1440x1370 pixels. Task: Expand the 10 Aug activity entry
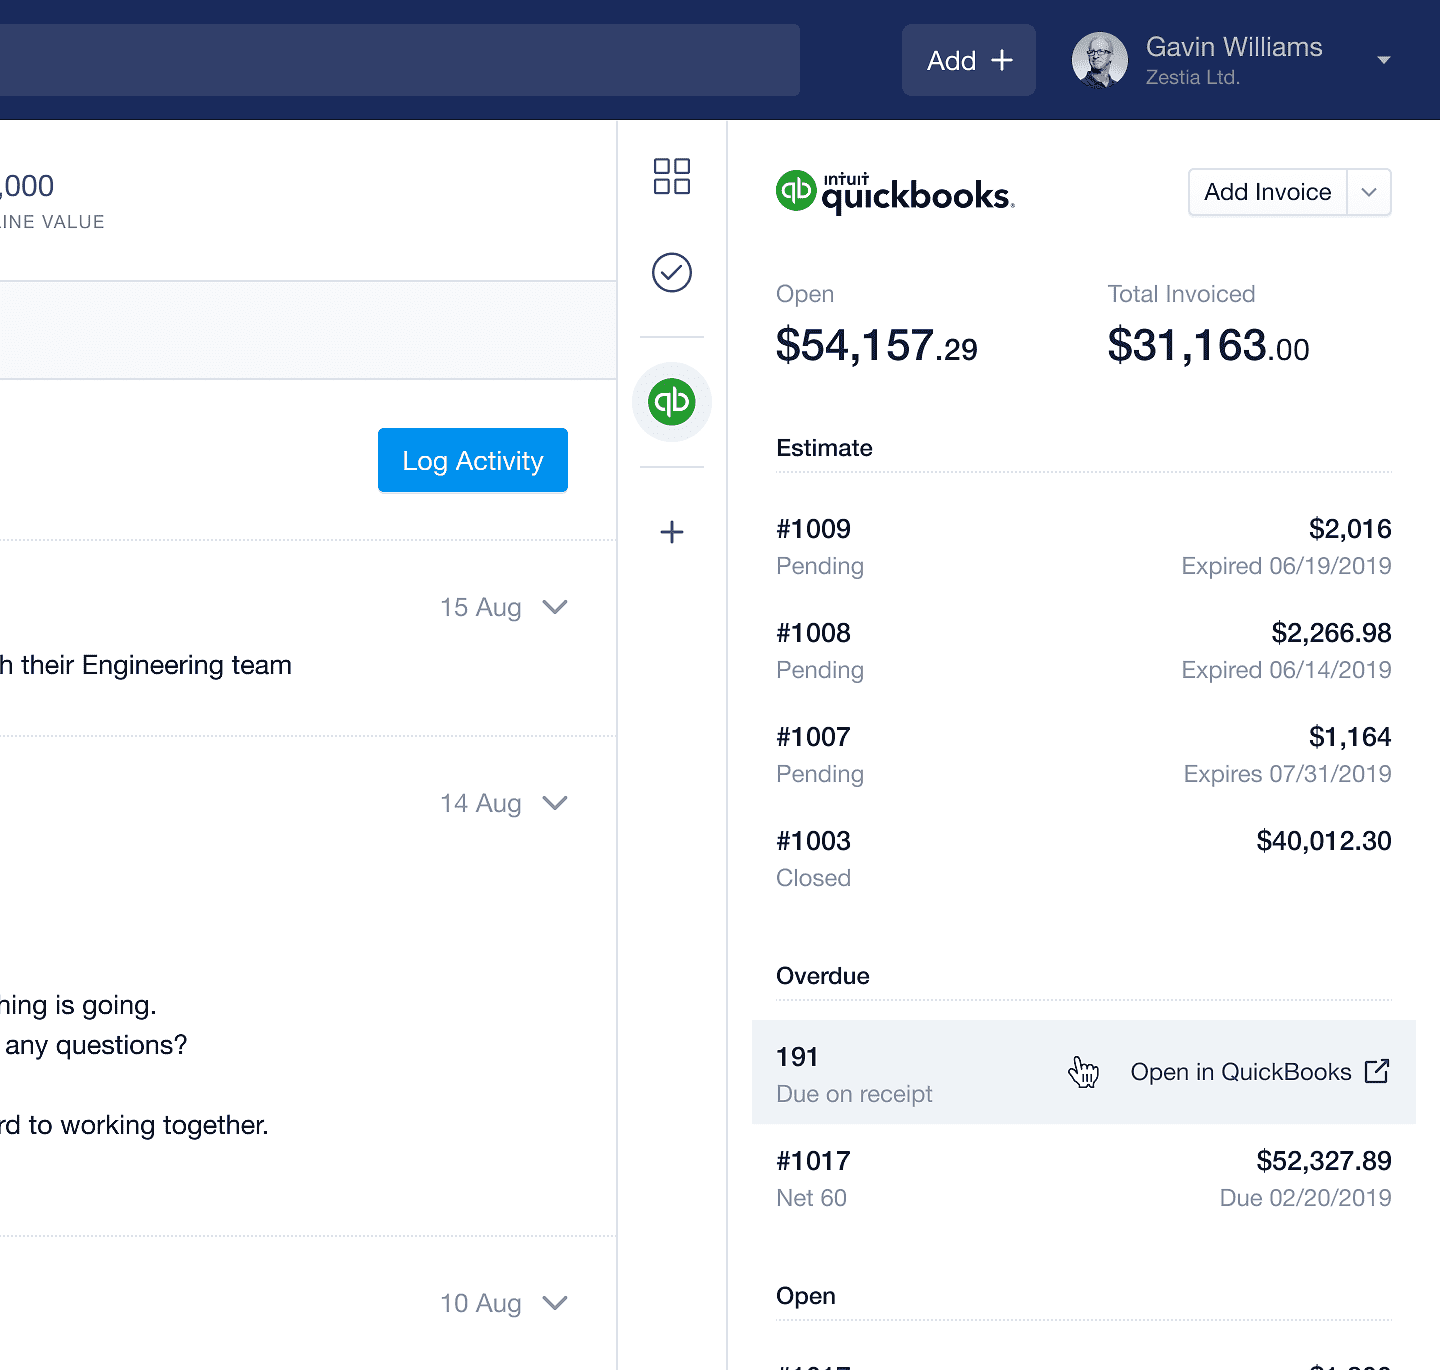coord(555,1303)
